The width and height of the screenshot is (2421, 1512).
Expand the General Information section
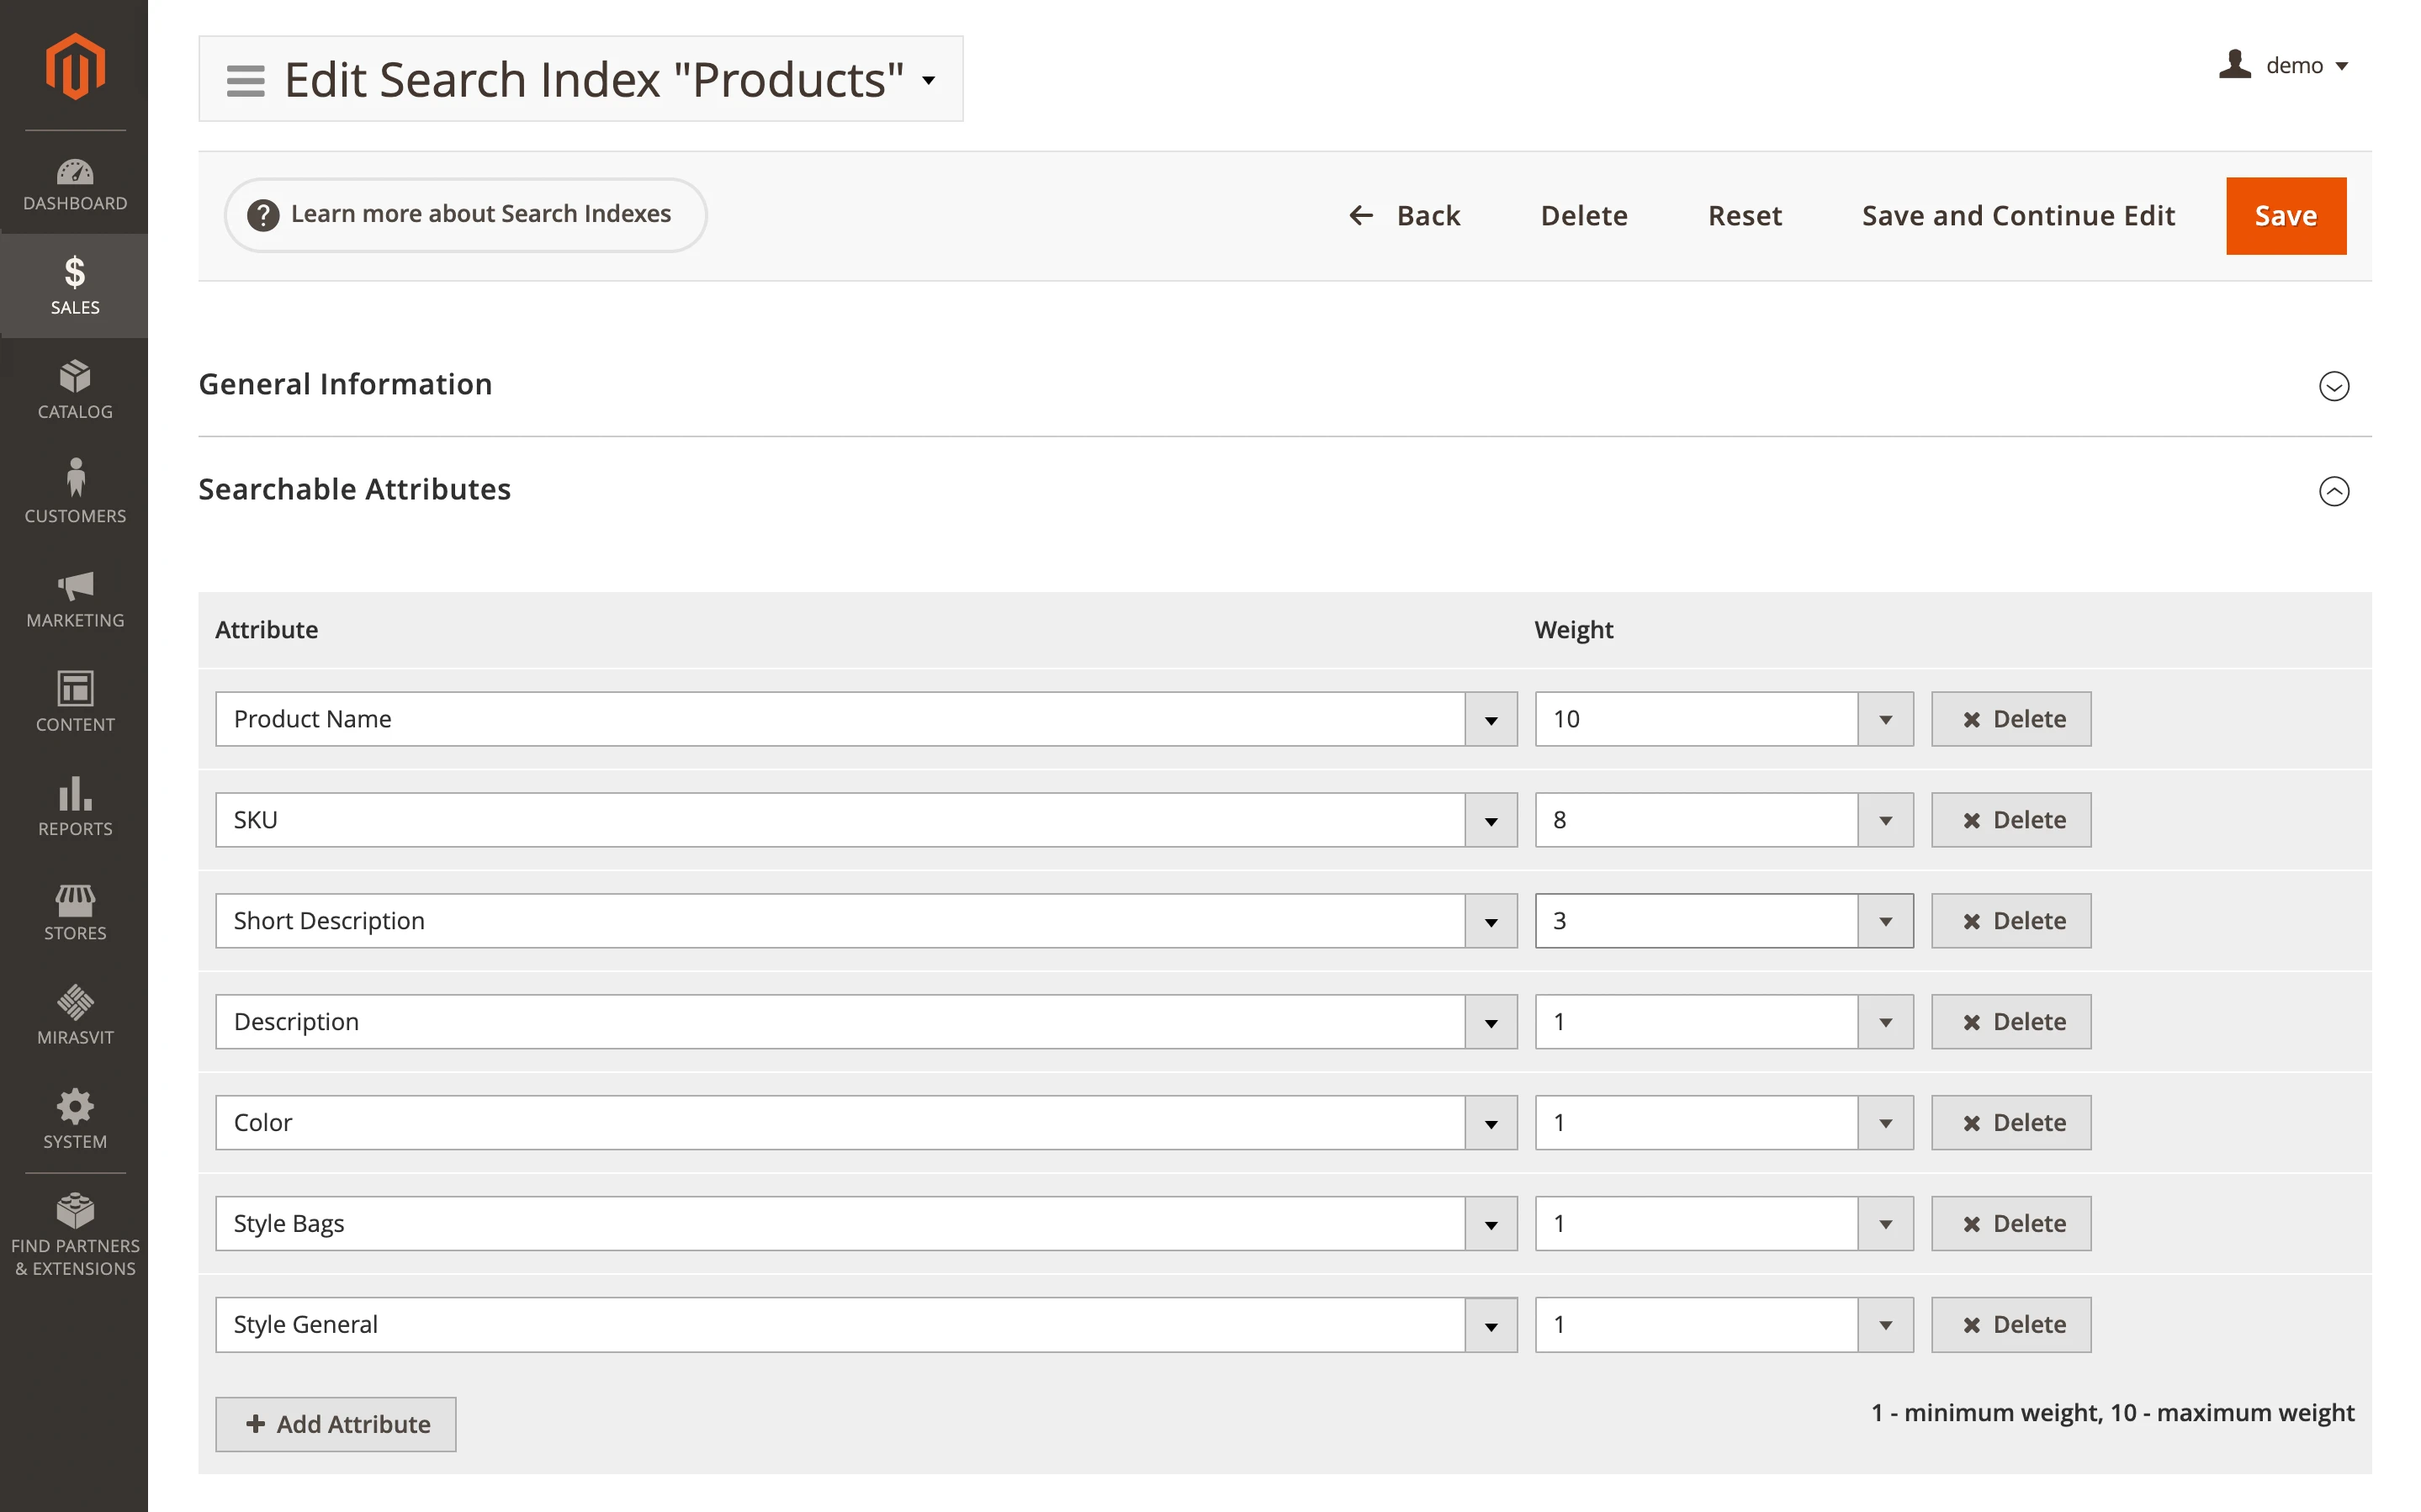click(2335, 387)
